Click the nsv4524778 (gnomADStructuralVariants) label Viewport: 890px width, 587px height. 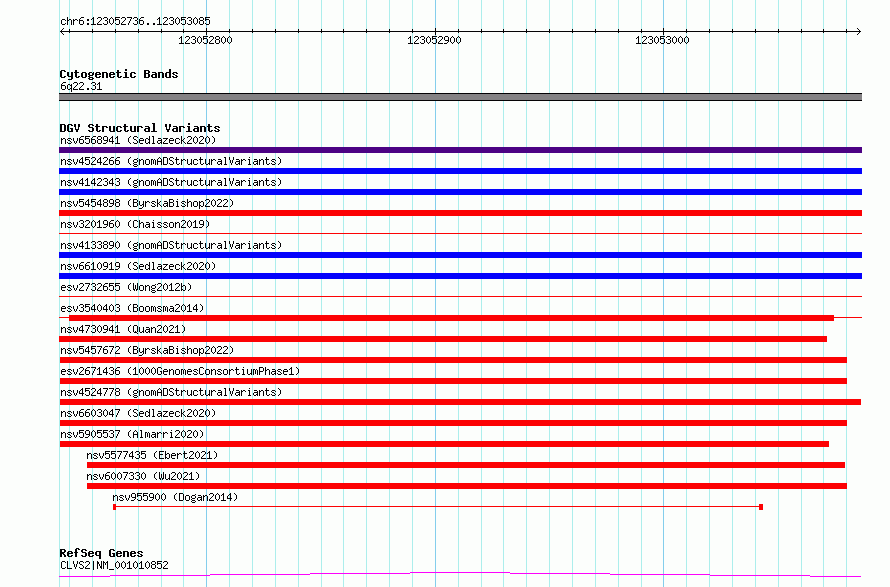click(x=171, y=392)
